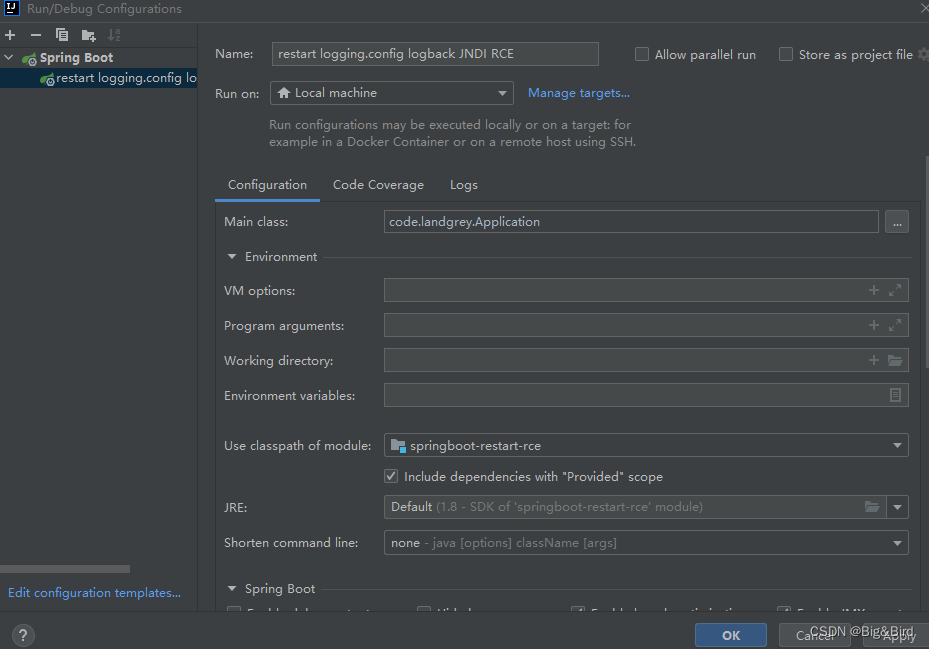Check Store as project file
The height and width of the screenshot is (649, 929).
[x=786, y=54]
